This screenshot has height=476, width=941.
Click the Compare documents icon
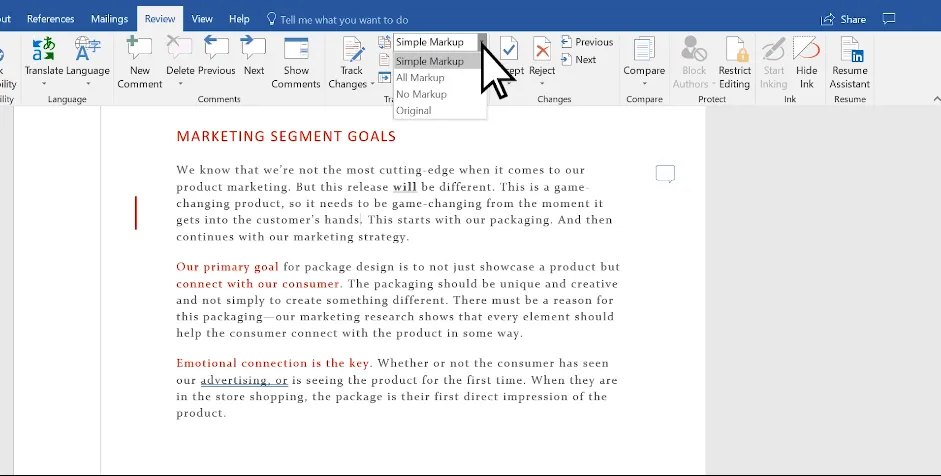(x=644, y=49)
